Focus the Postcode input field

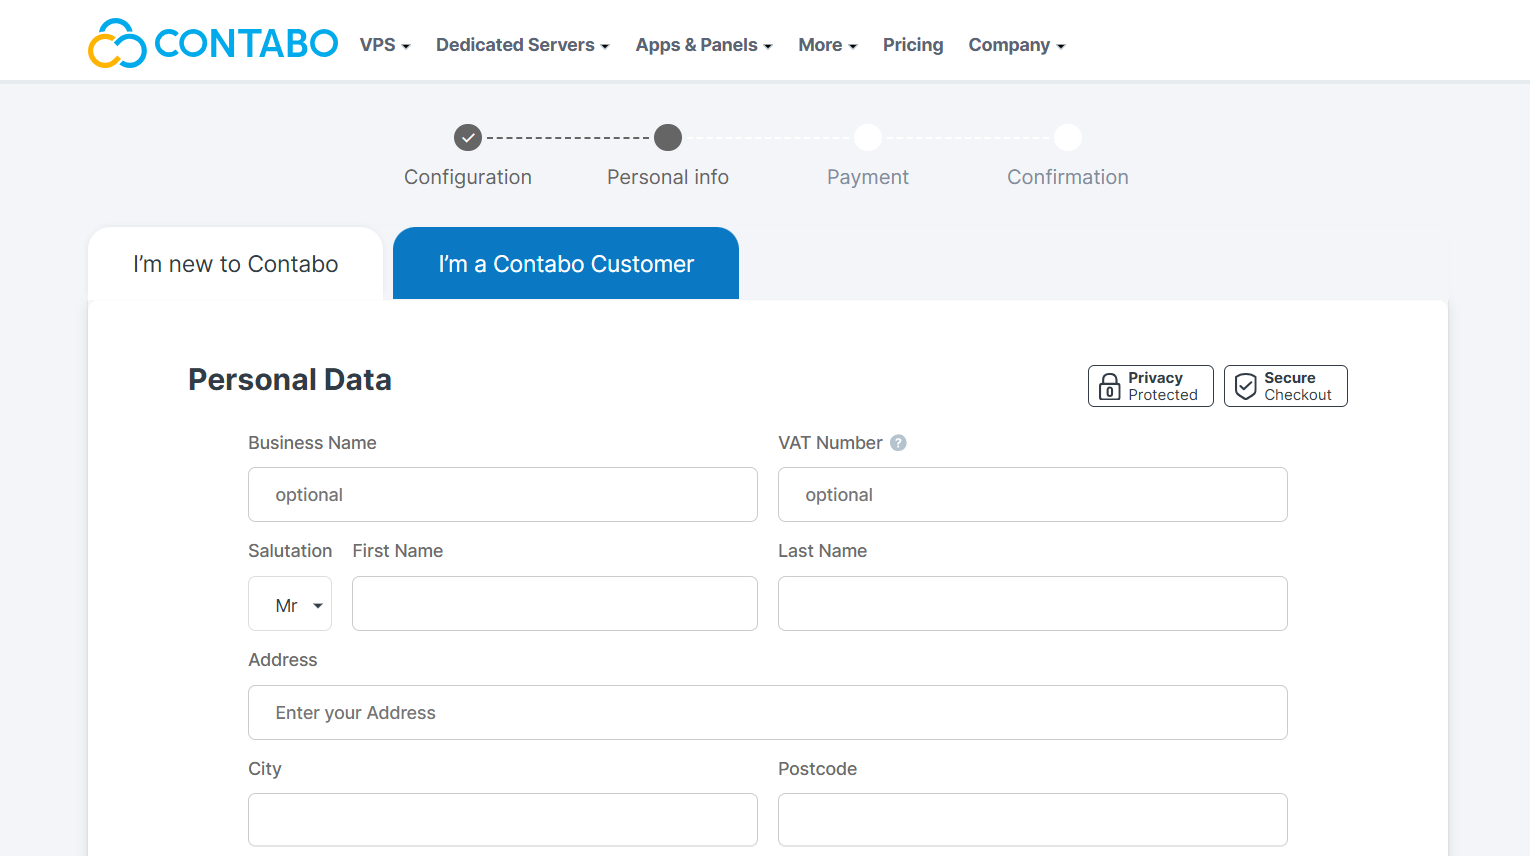pos(1033,820)
